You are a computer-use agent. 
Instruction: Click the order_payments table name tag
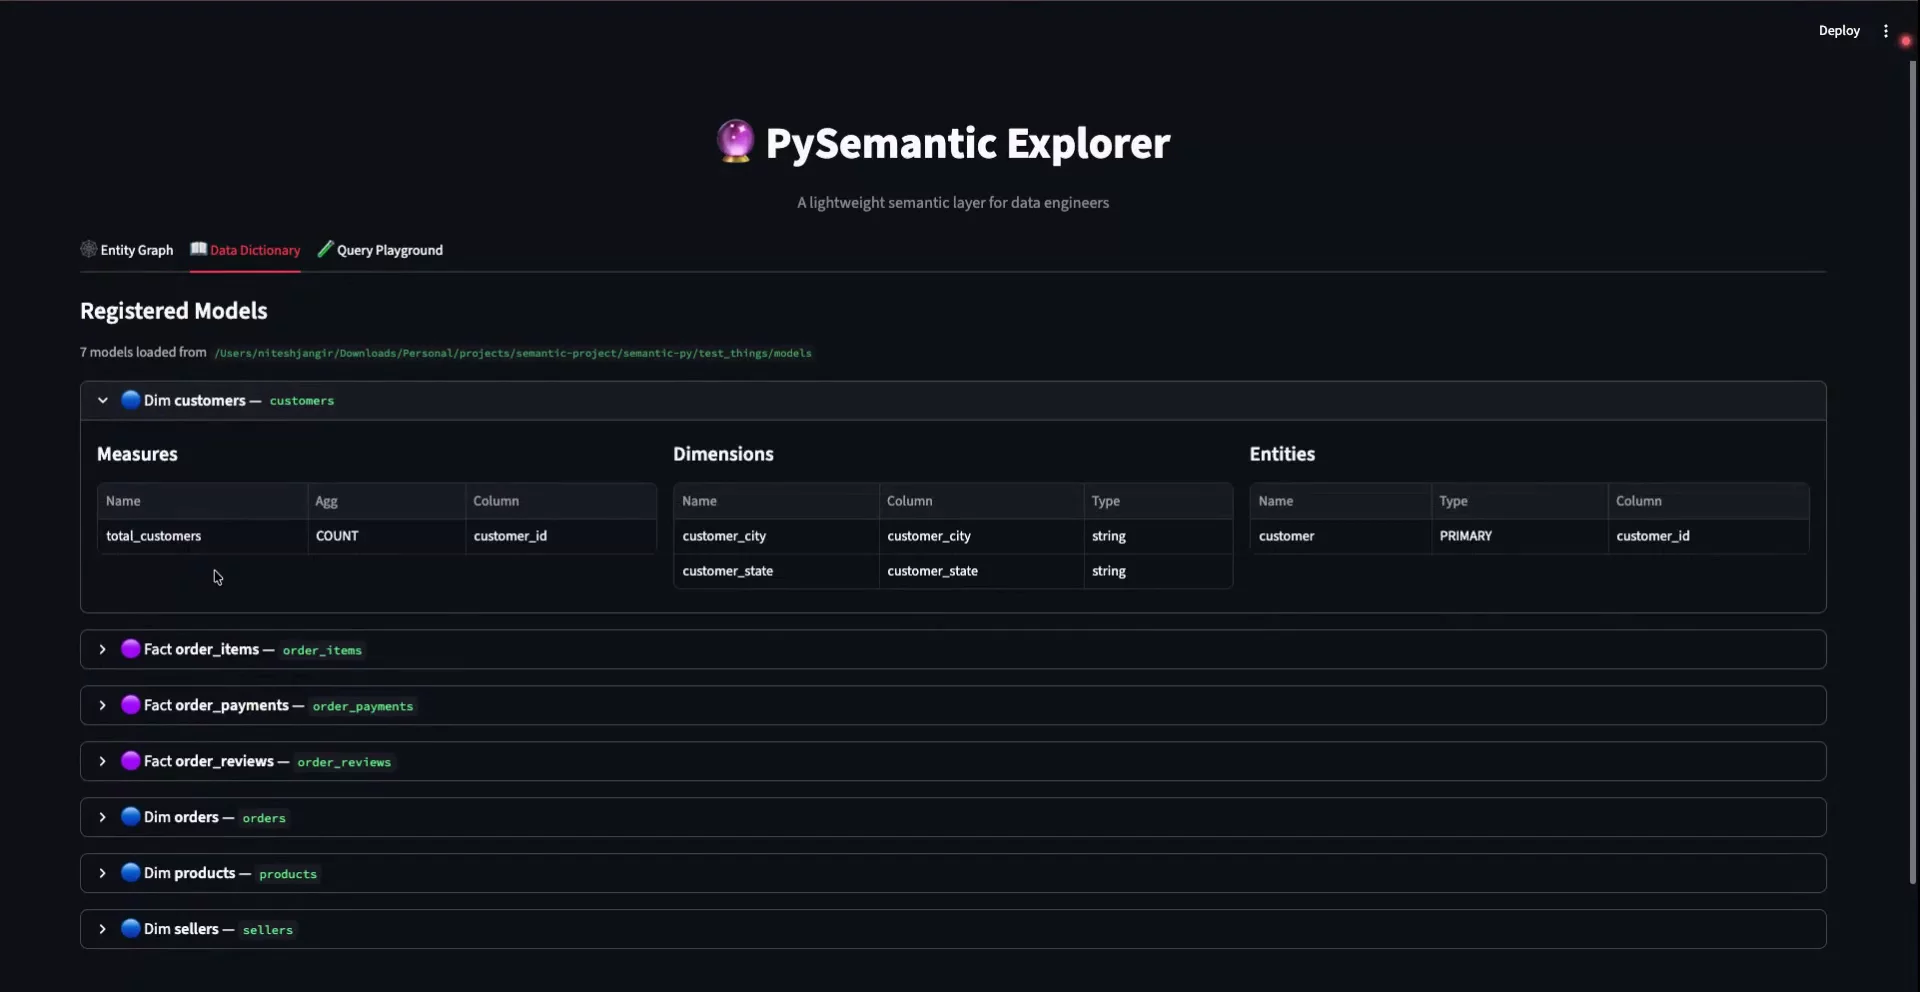362,706
